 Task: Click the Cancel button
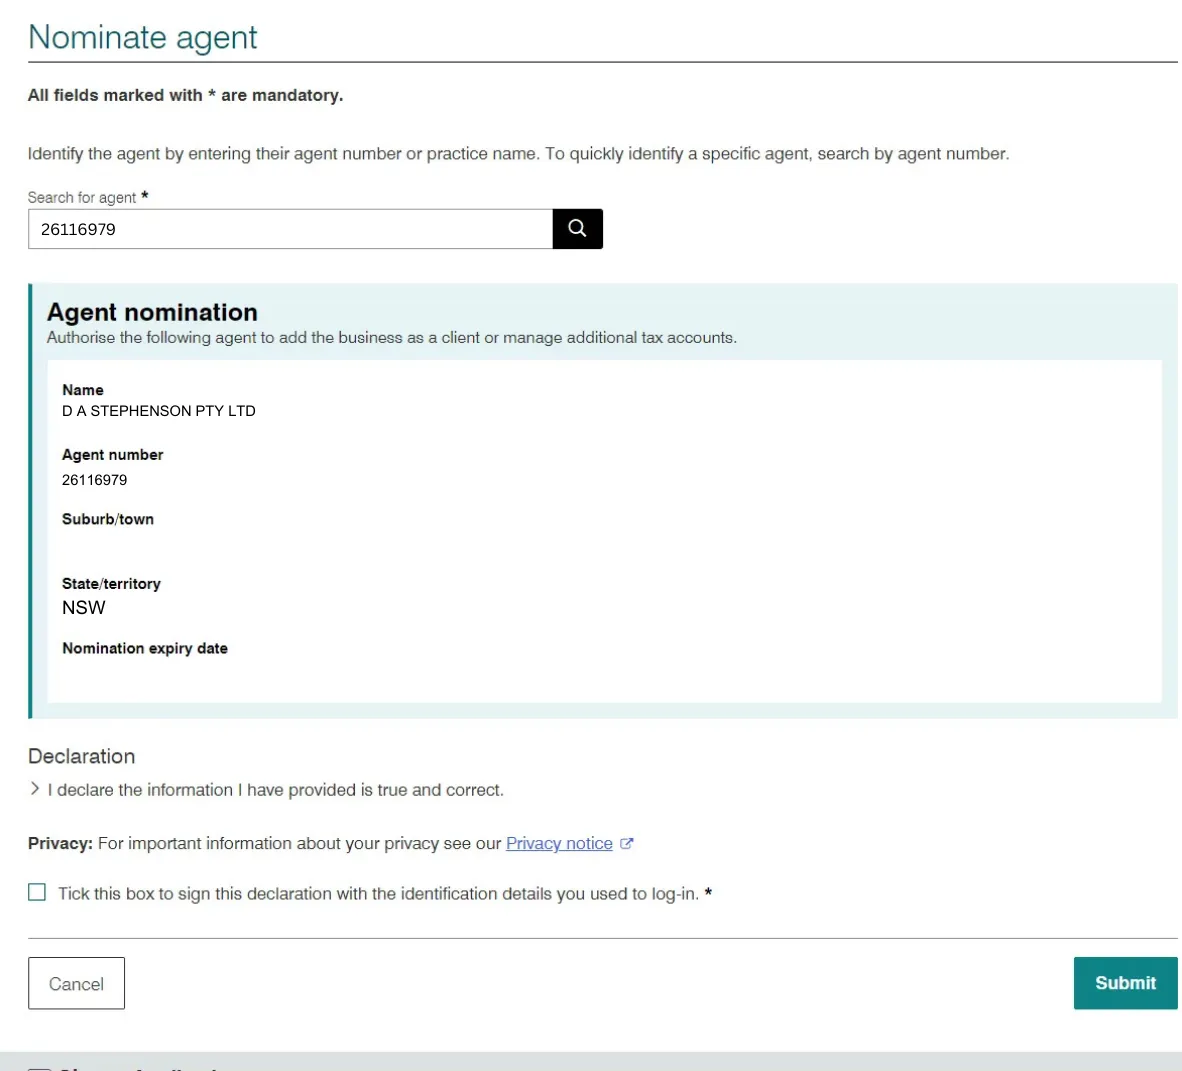tap(76, 983)
